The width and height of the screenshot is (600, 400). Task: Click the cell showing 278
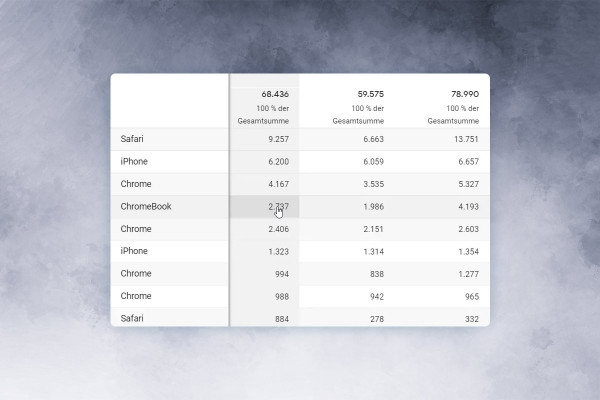(x=377, y=319)
